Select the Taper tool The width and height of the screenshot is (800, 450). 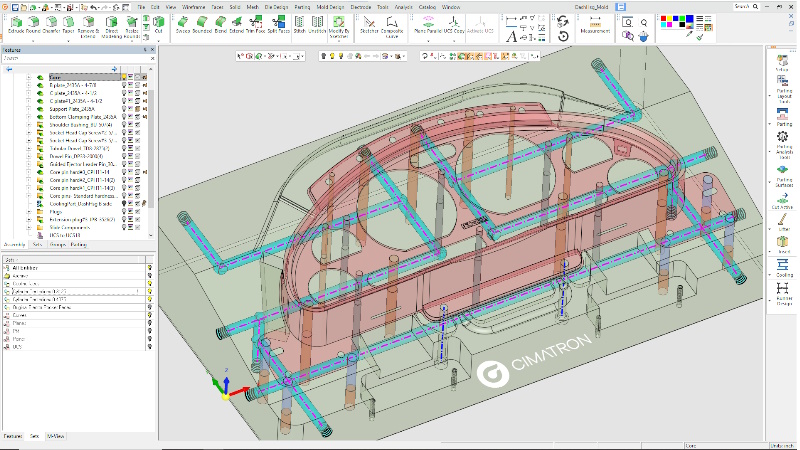(x=68, y=24)
